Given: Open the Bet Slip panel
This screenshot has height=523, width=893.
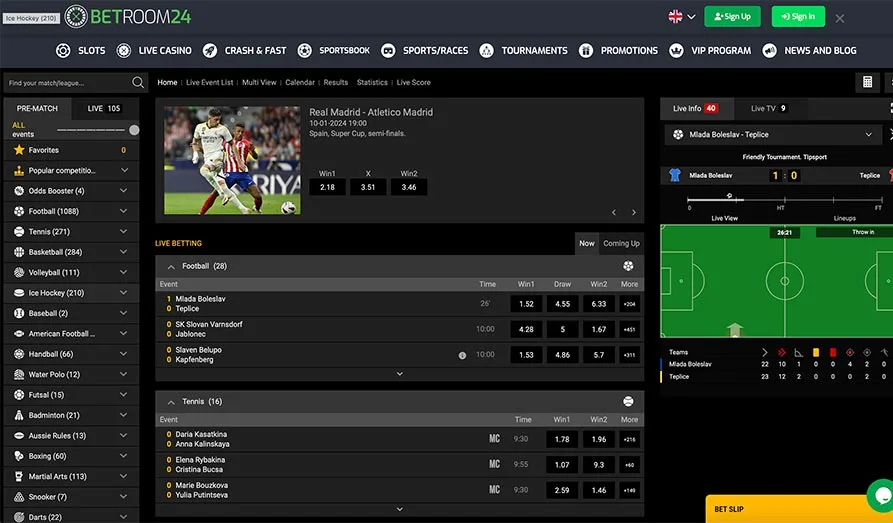Looking at the screenshot, I should tap(797, 509).
